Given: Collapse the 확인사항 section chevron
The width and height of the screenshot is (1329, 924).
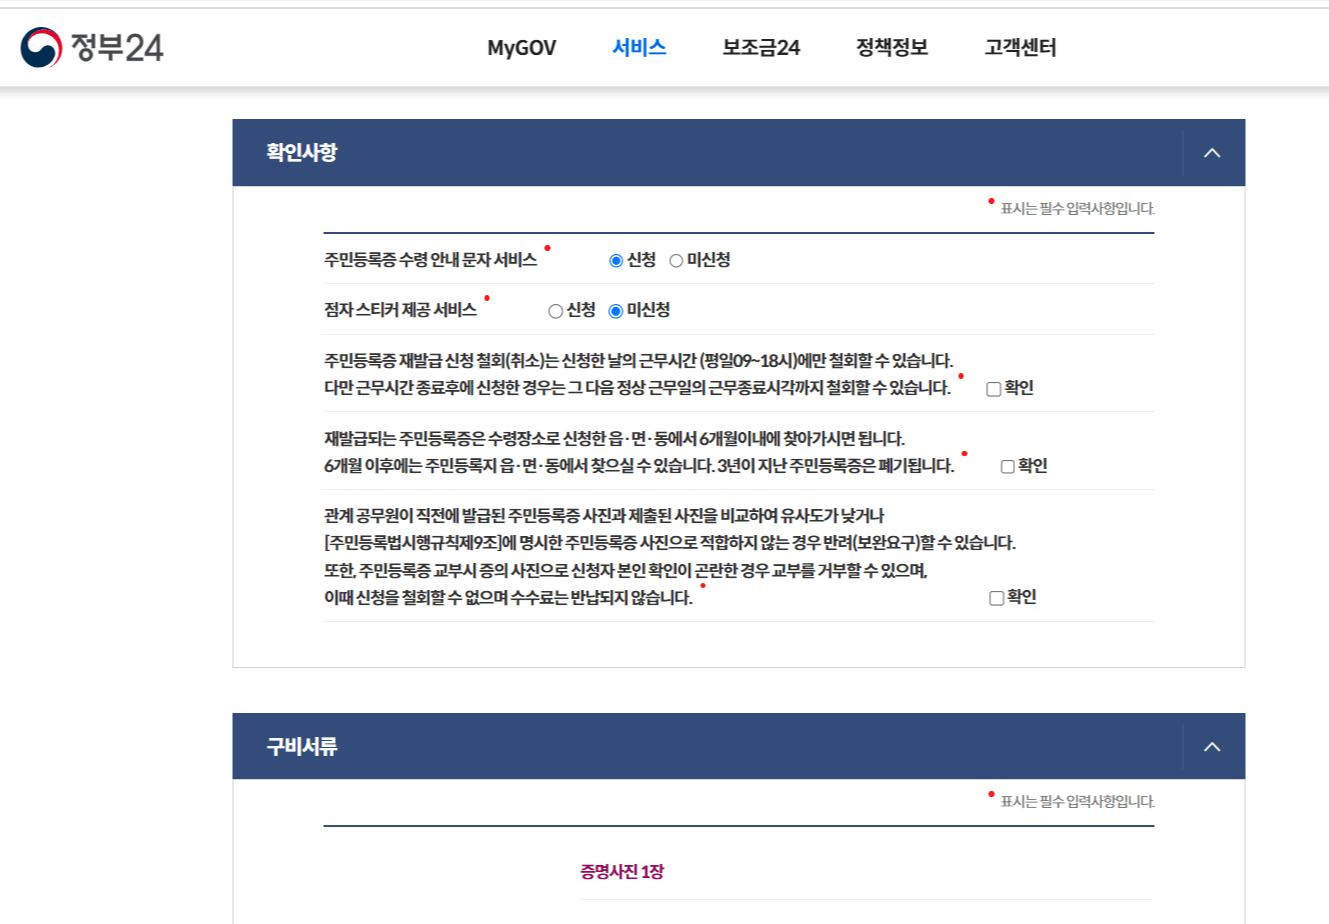Looking at the screenshot, I should (1213, 152).
